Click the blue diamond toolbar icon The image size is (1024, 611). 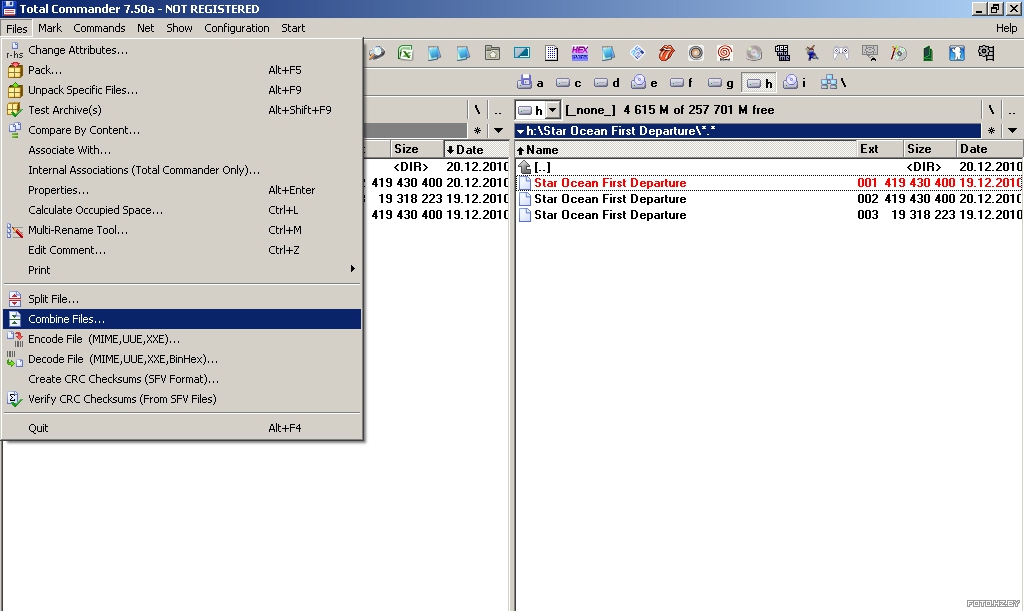[637, 53]
